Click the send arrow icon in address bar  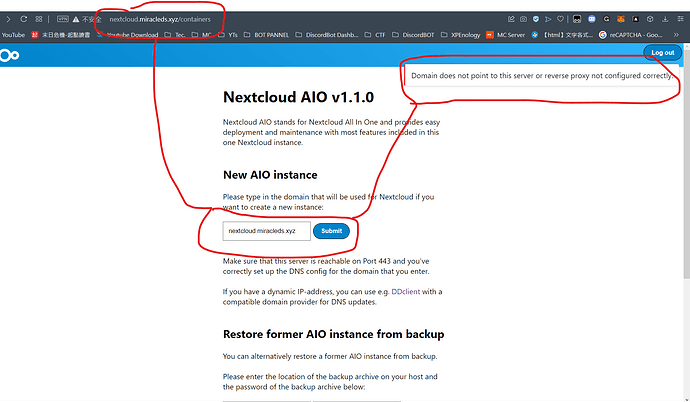550,18
